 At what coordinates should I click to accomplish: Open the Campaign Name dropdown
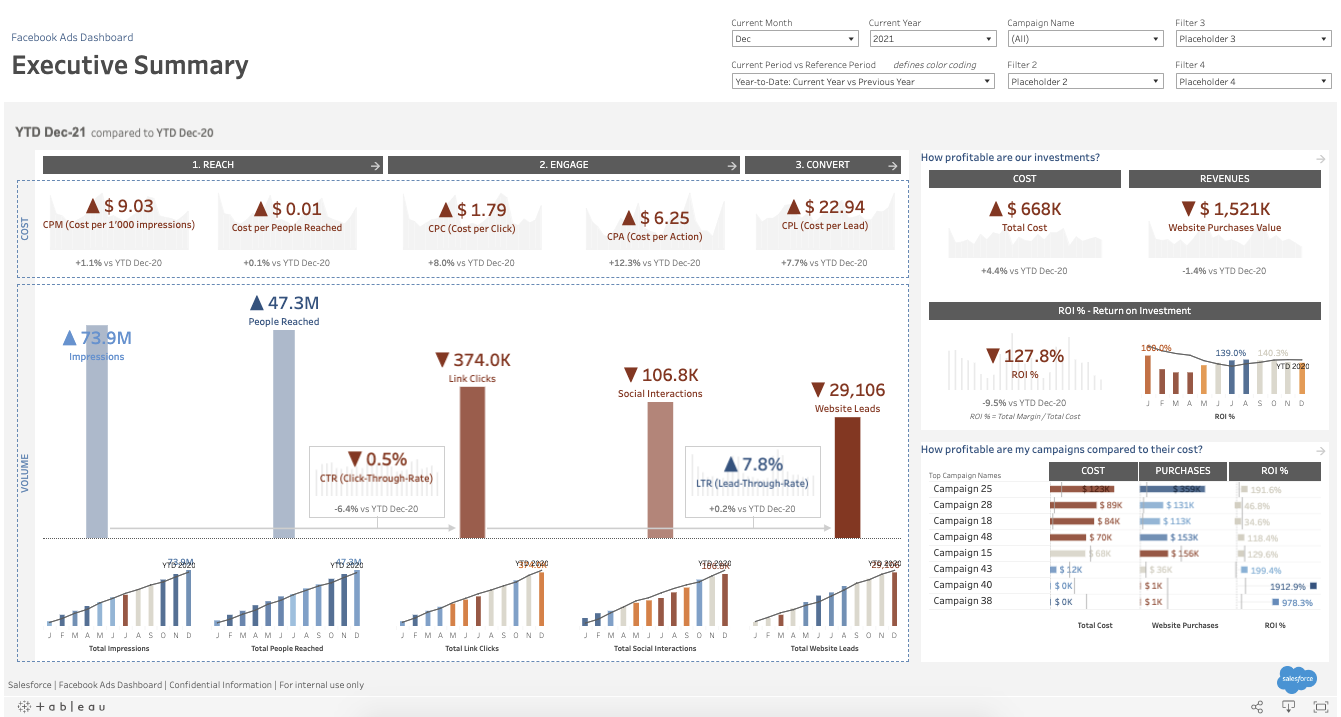1155,38
